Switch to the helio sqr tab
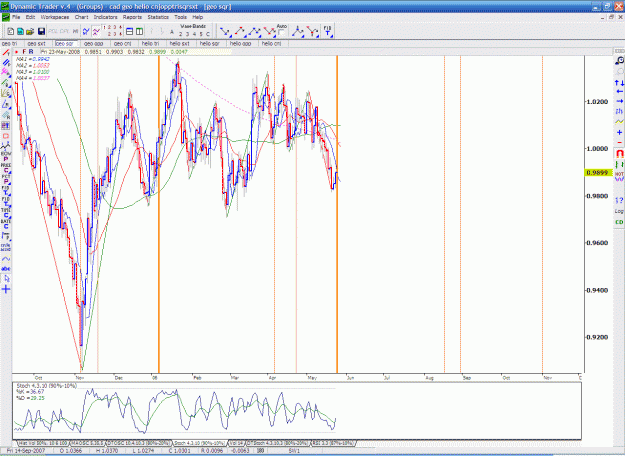Screen dimensions: 625x456 (x=210, y=43)
